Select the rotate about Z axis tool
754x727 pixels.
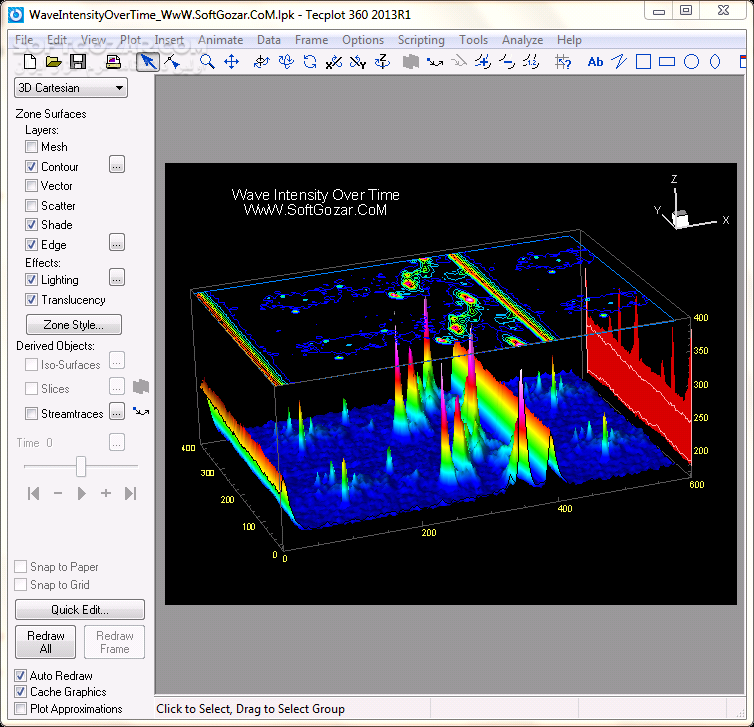pos(382,62)
